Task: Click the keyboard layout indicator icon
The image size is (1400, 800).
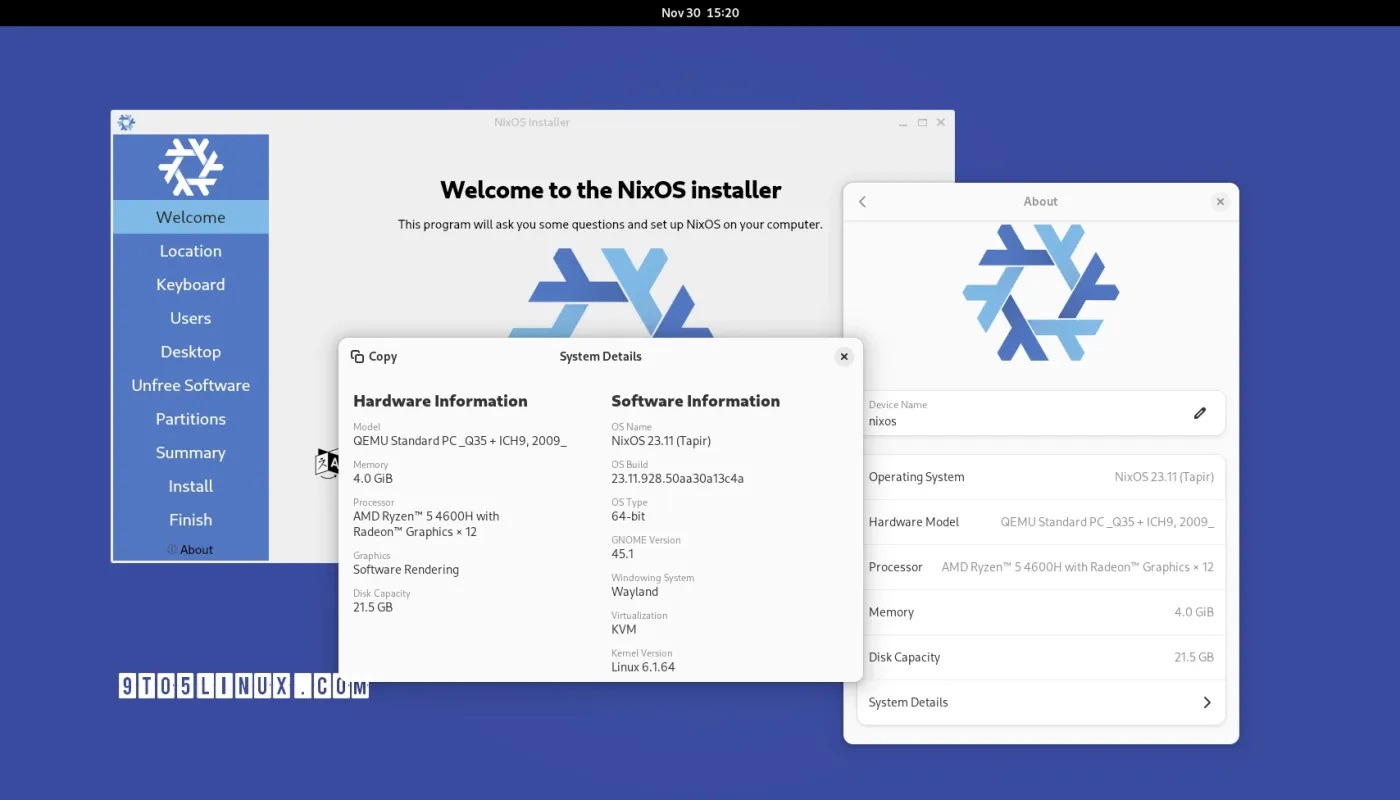Action: 327,462
